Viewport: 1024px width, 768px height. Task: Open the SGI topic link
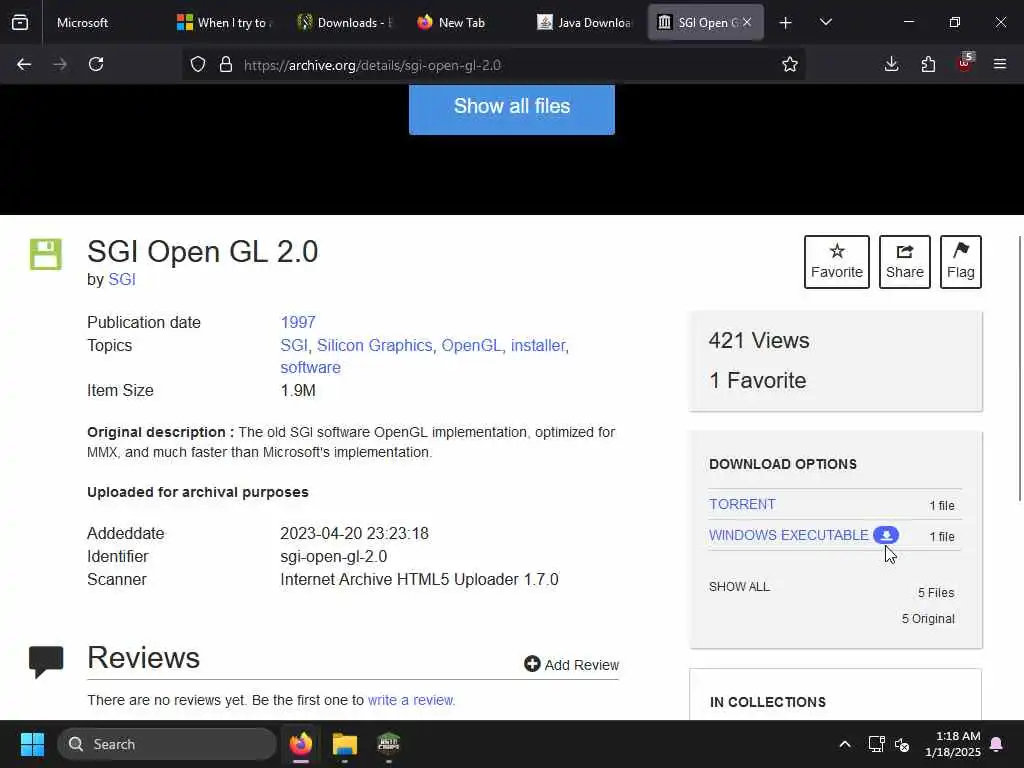(x=293, y=345)
